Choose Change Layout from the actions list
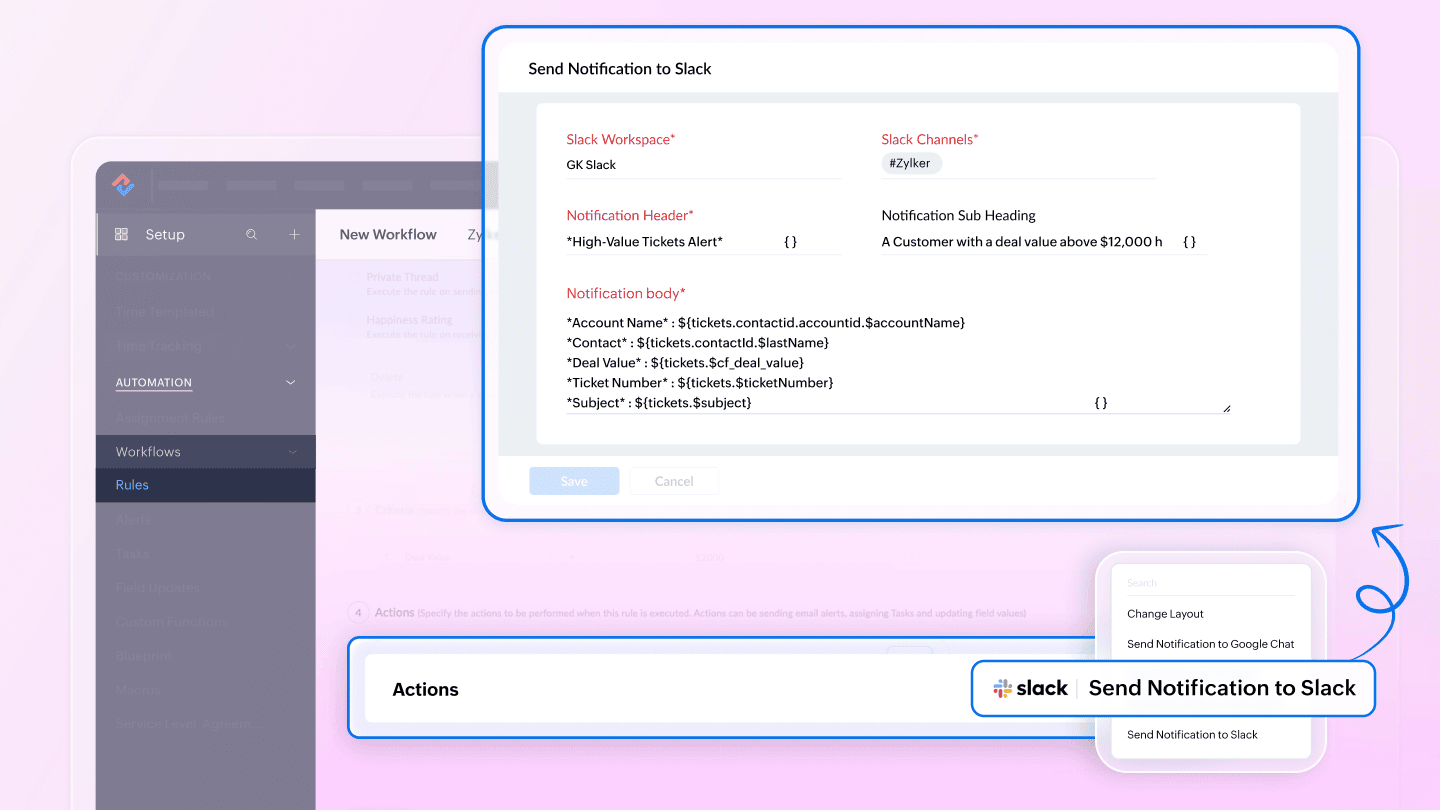 coord(1165,614)
